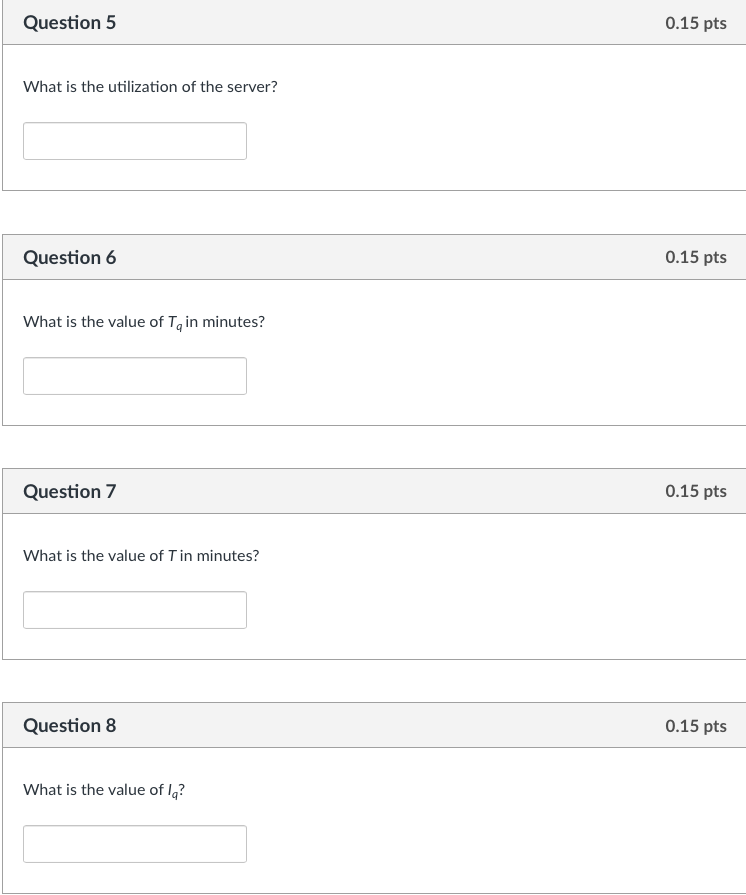Click the answer field for Question 6
The height and width of the screenshot is (895, 746).
coord(135,375)
